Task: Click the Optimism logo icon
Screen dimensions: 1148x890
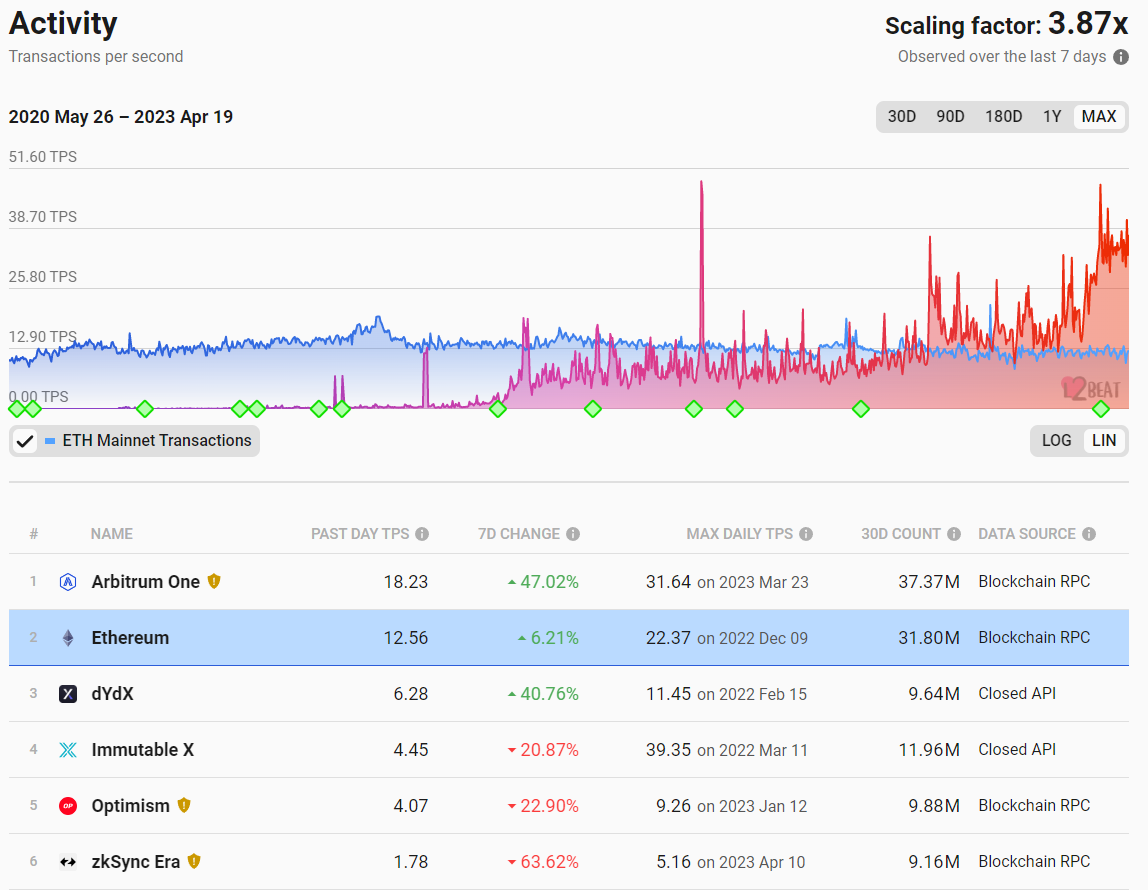Action: tap(67, 805)
